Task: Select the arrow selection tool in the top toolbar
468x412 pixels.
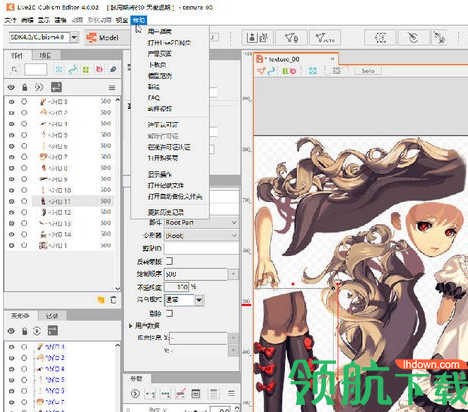Action: (291, 38)
